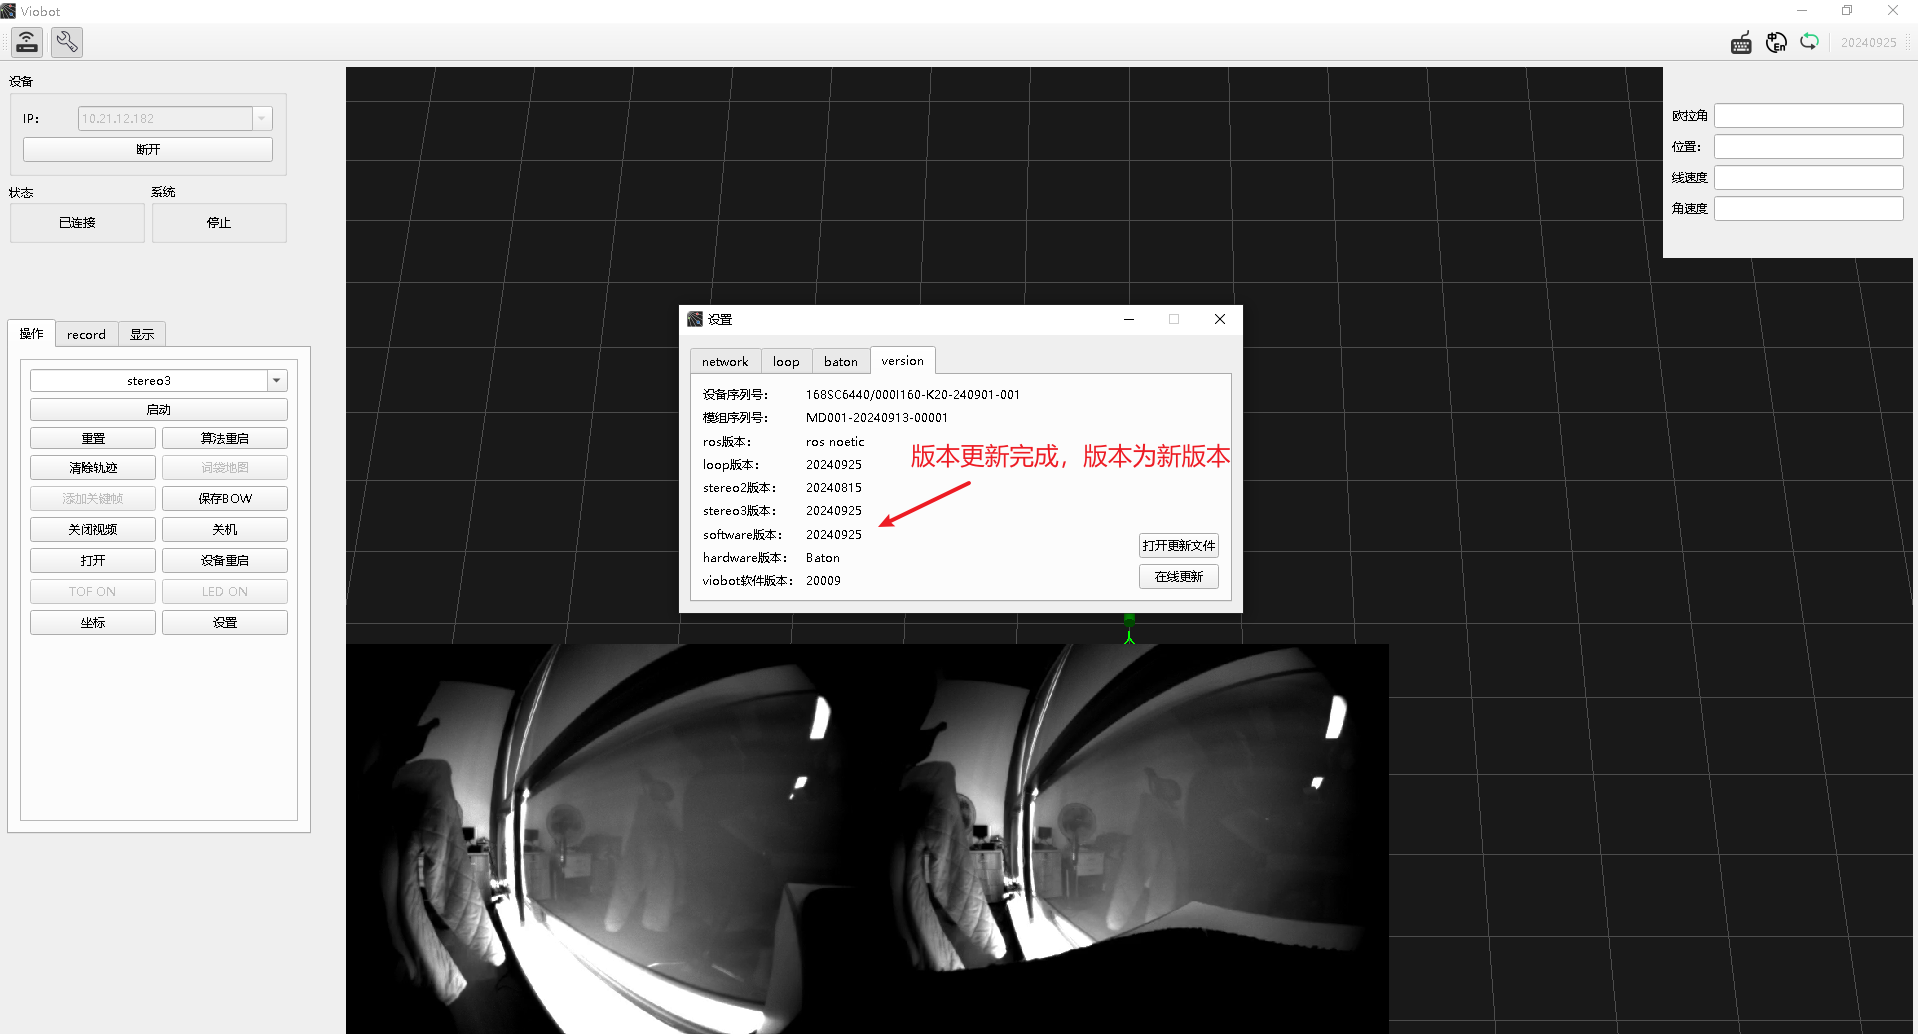
Task: Click the 坐标 coordinates button
Action: point(93,623)
